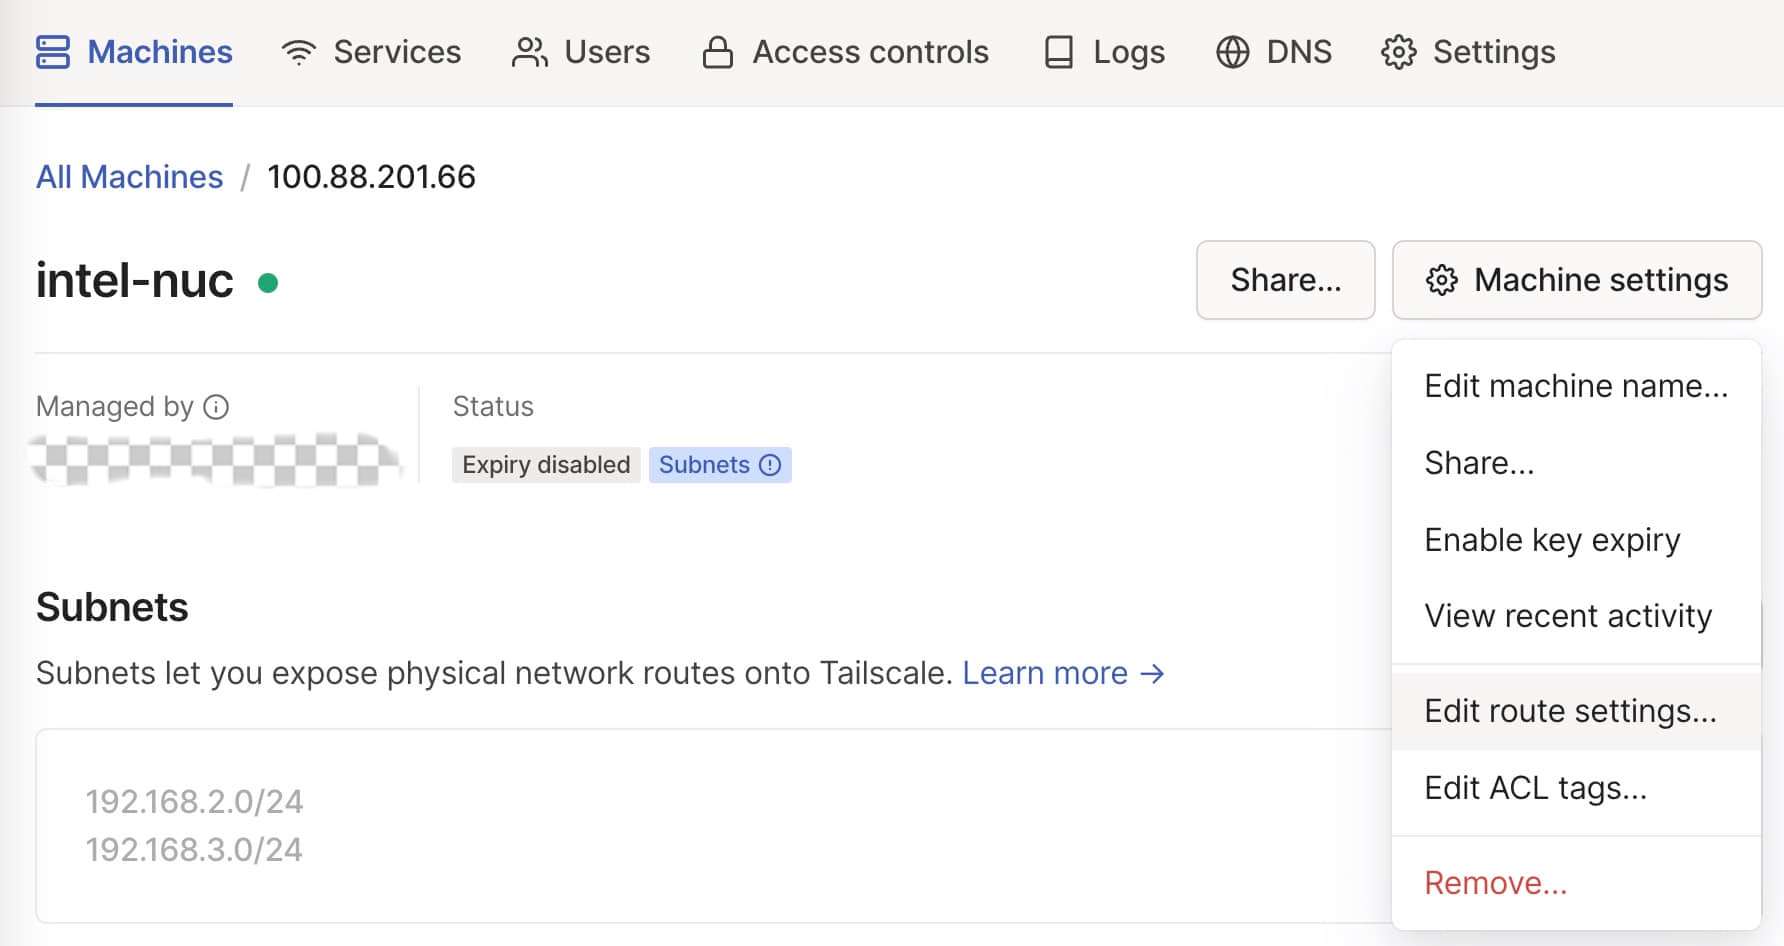This screenshot has width=1784, height=946.
Task: Click the Access controls lock icon
Action: [x=718, y=52]
